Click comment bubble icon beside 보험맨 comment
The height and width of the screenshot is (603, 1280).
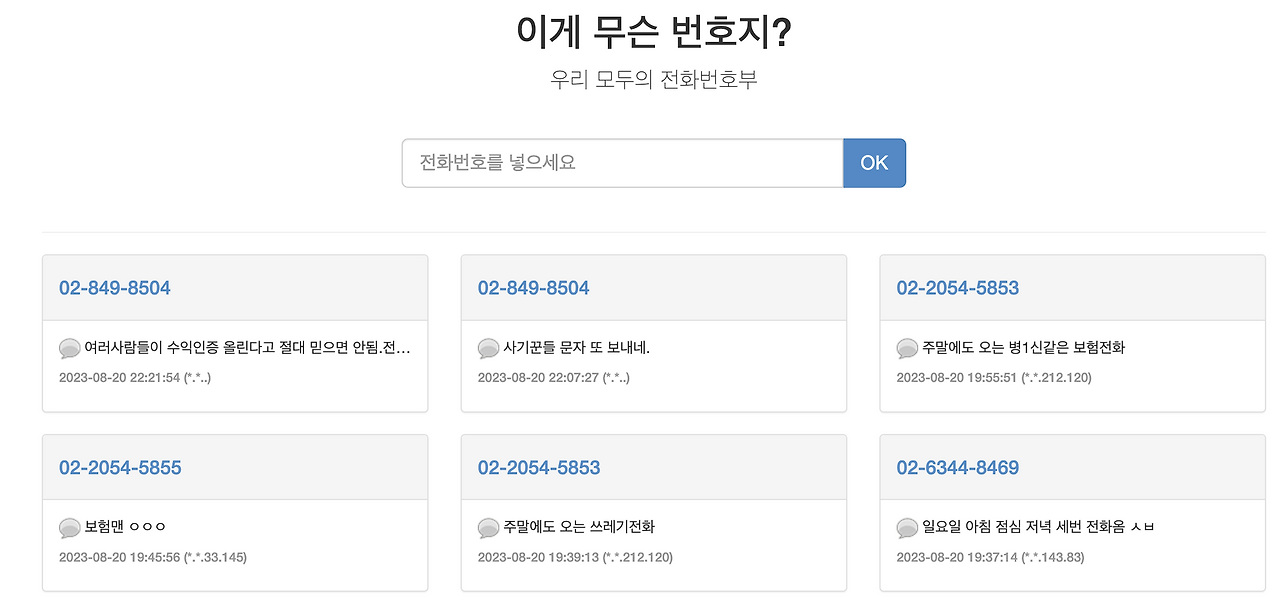pyautogui.click(x=70, y=528)
